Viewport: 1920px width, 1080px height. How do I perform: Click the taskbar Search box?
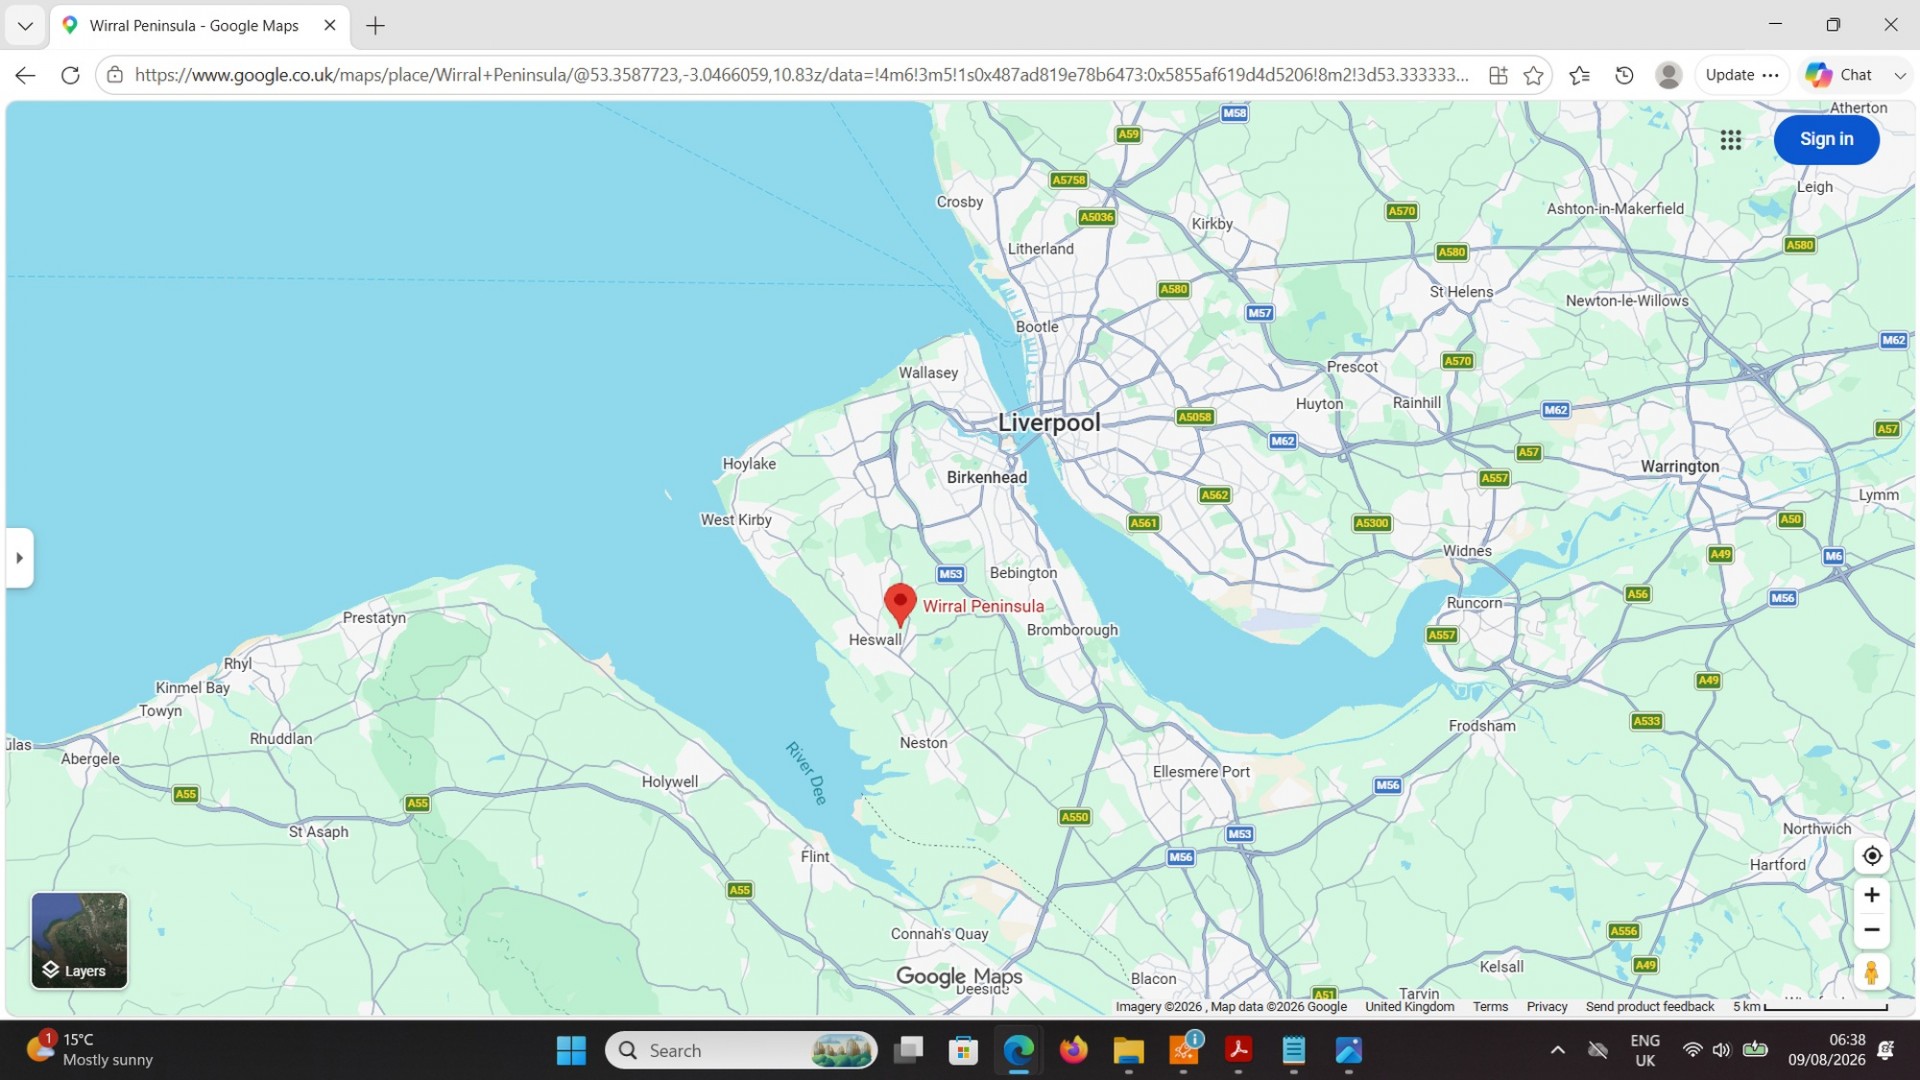(741, 1050)
